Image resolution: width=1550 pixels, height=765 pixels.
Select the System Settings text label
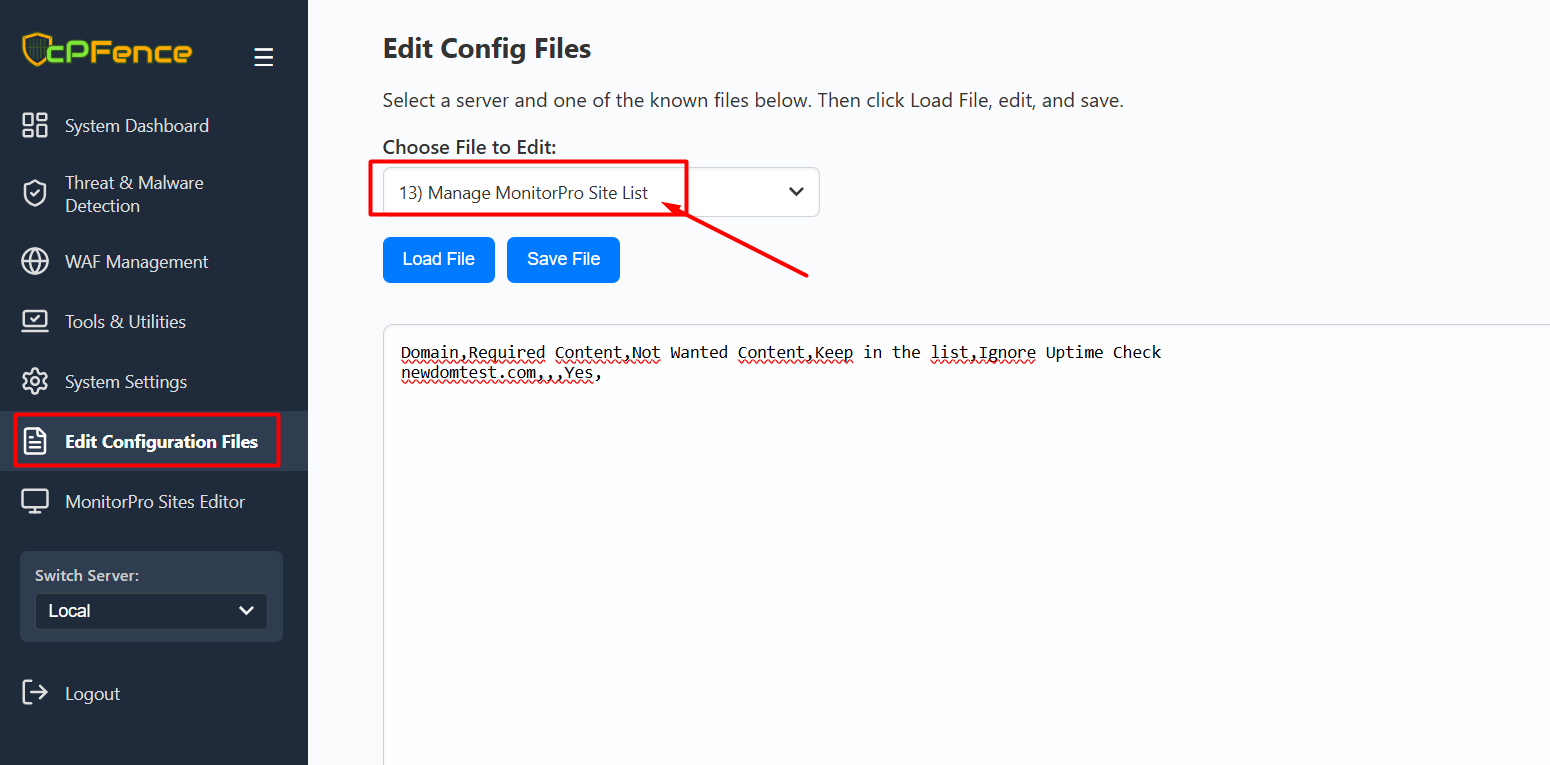pos(126,382)
